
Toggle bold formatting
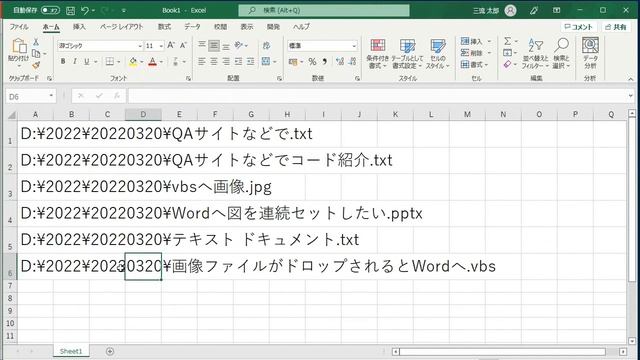pyautogui.click(x=63, y=62)
